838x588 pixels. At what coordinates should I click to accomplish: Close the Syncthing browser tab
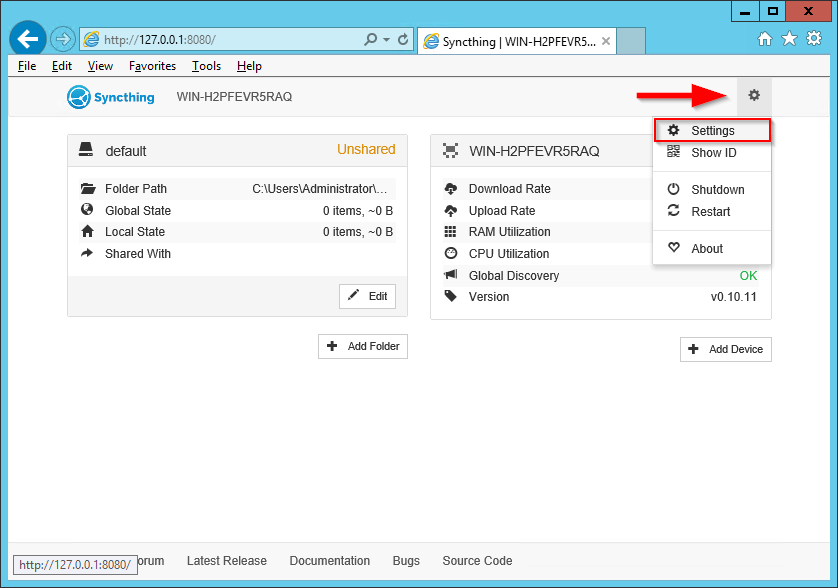point(606,41)
